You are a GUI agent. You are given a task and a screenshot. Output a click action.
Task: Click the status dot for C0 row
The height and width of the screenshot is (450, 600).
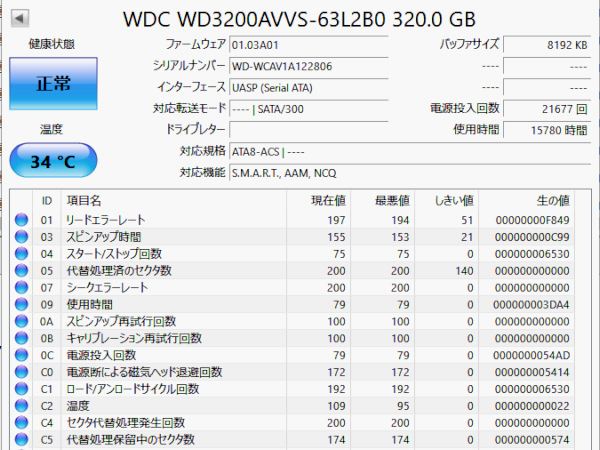21,372
